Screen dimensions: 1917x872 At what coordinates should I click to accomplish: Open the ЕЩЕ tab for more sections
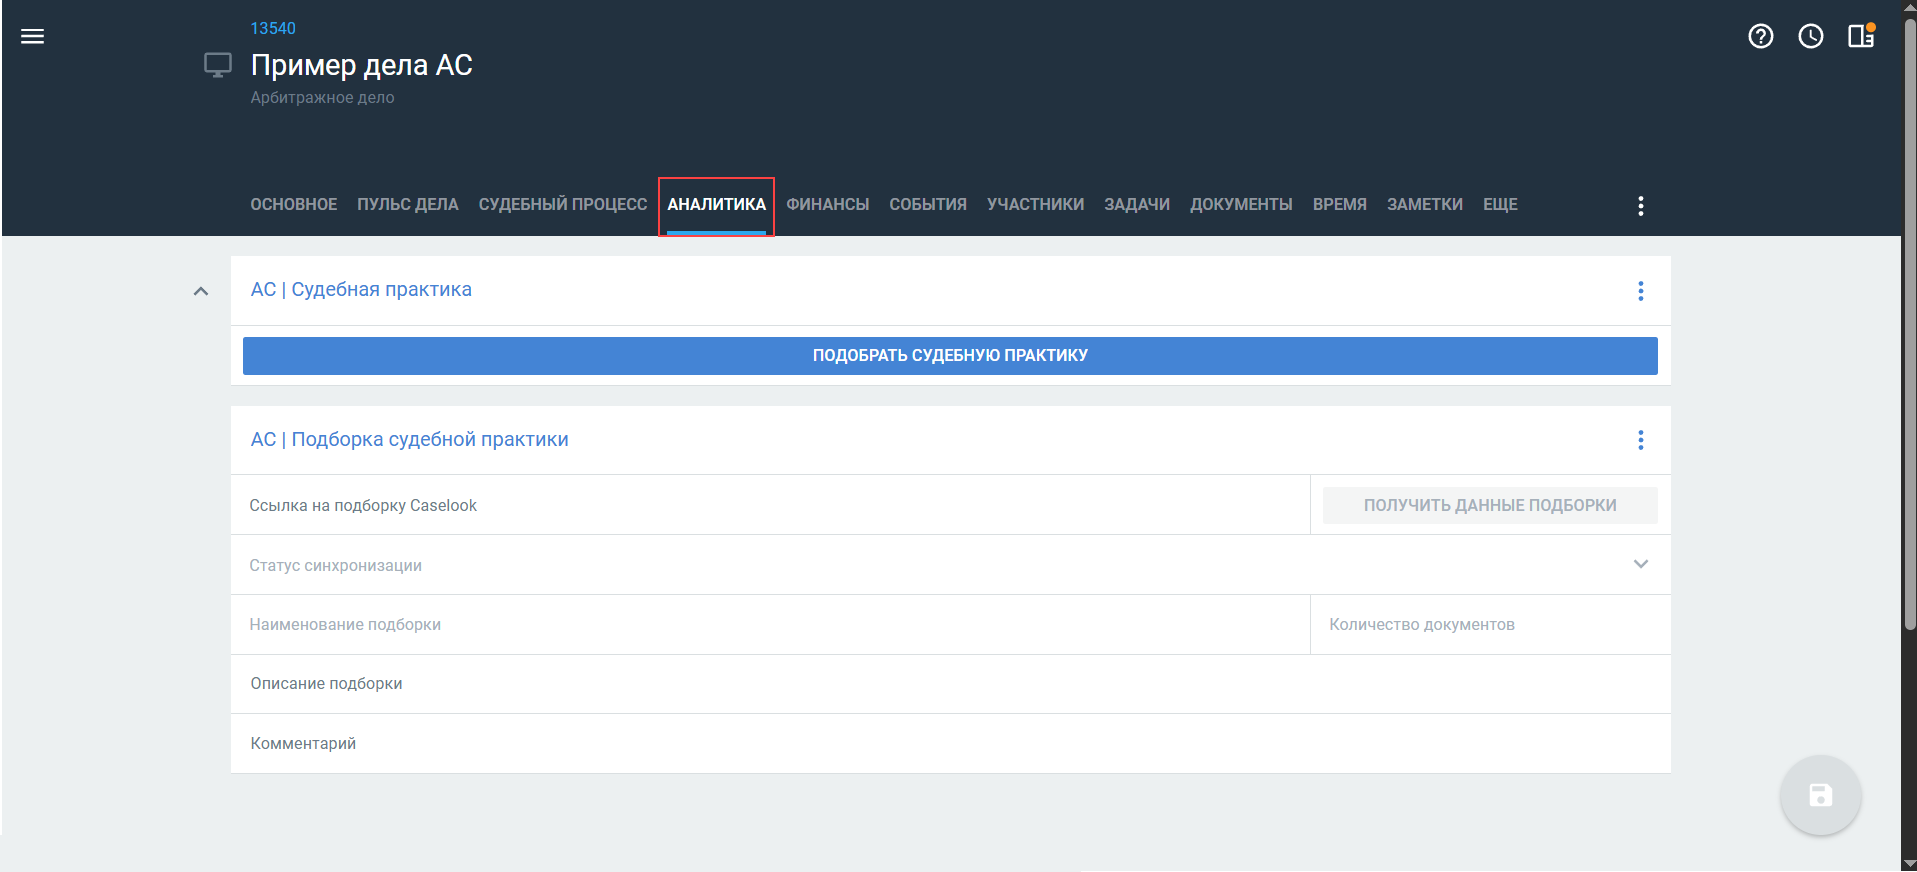click(x=1499, y=205)
